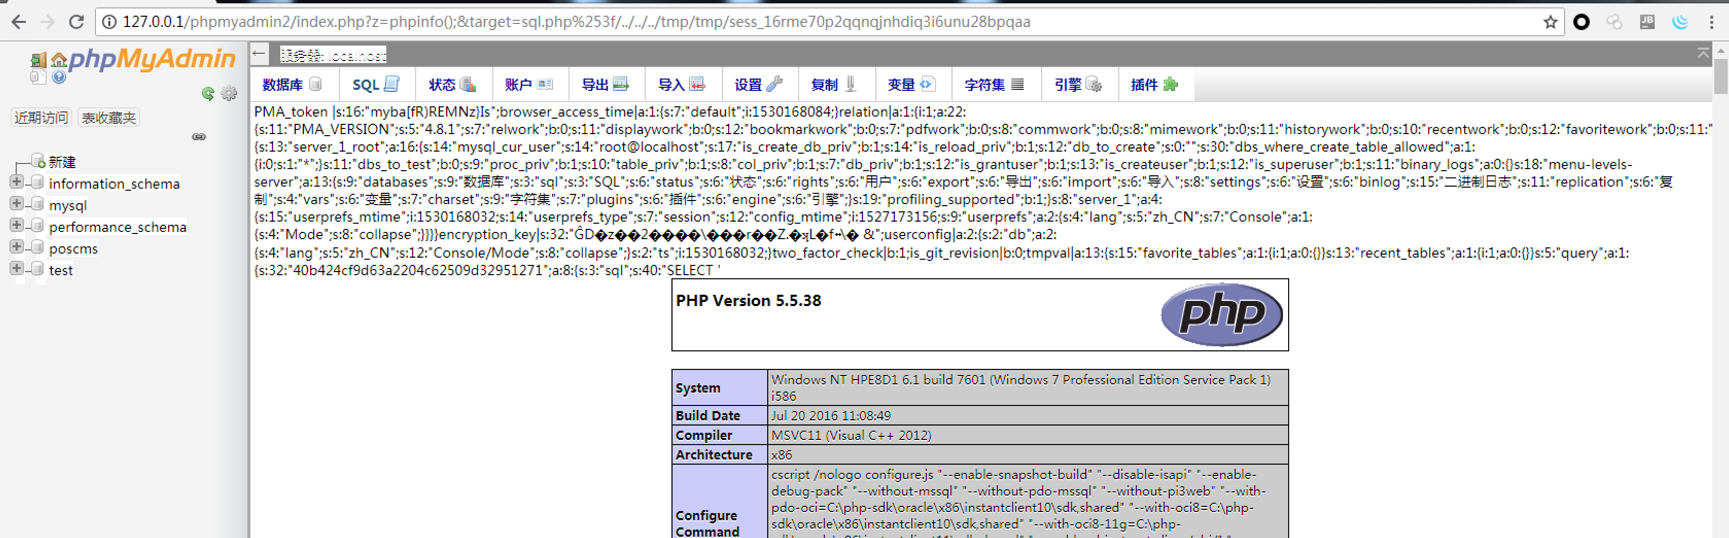Click the Configure Command label

(x=708, y=524)
